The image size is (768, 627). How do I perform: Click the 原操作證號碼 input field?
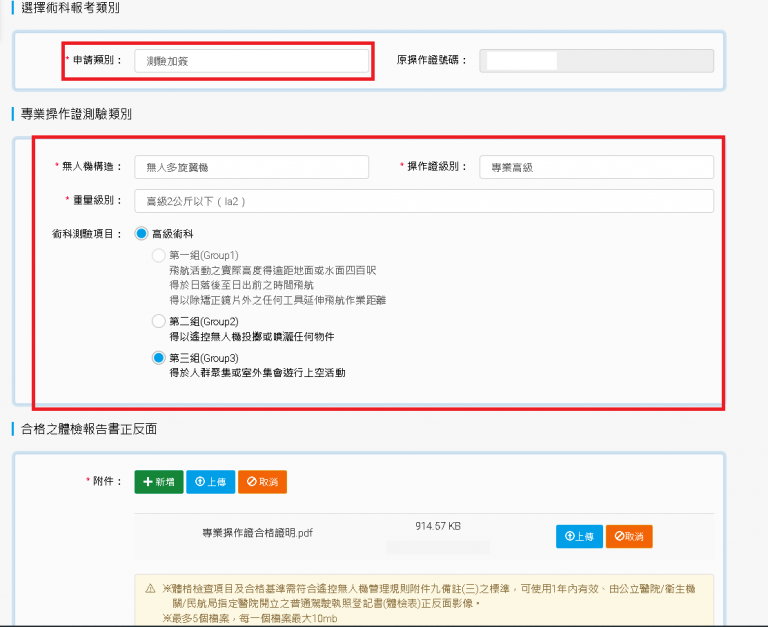click(x=596, y=61)
